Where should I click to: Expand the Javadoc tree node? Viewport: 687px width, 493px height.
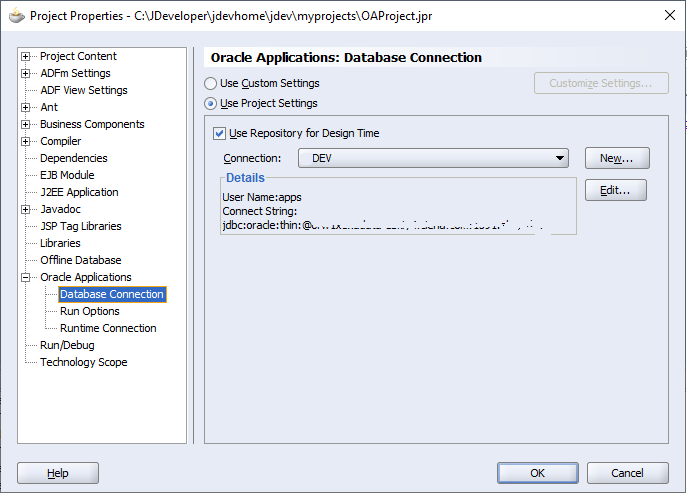25,209
